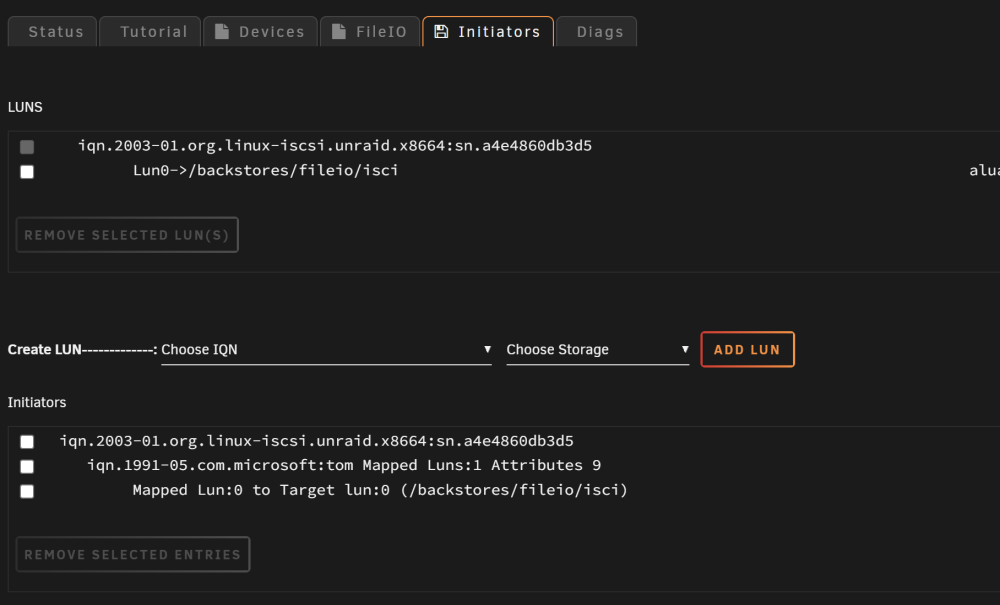Toggle the Mapped Lun:0 entry checkbox
Image resolution: width=1000 pixels, height=605 pixels.
pos(27,491)
